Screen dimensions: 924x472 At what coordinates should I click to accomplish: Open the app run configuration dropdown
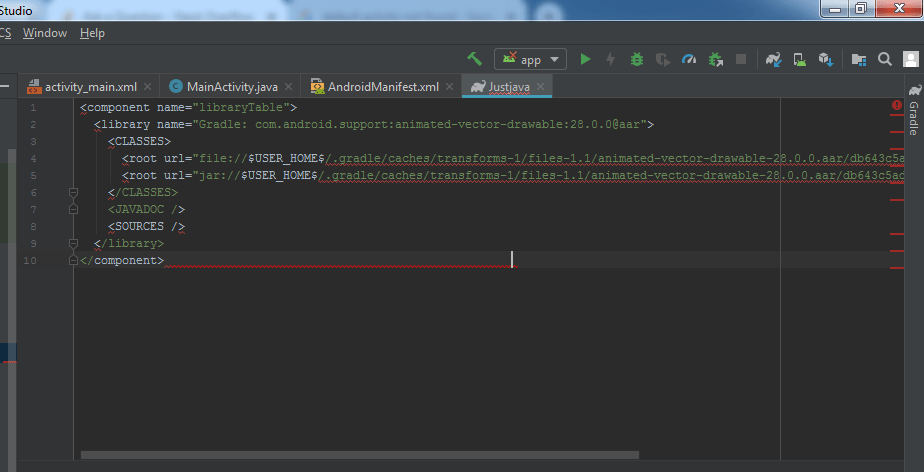[x=530, y=60]
